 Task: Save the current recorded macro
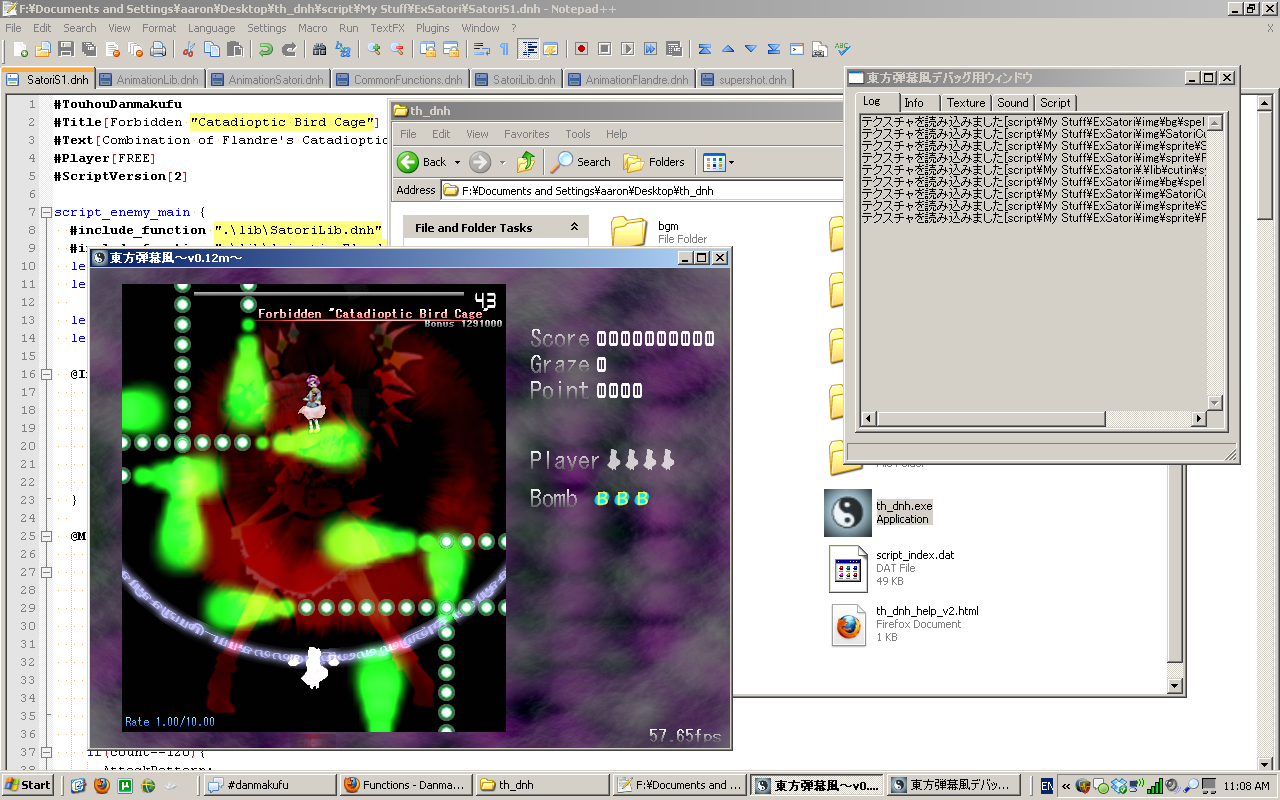[673, 48]
